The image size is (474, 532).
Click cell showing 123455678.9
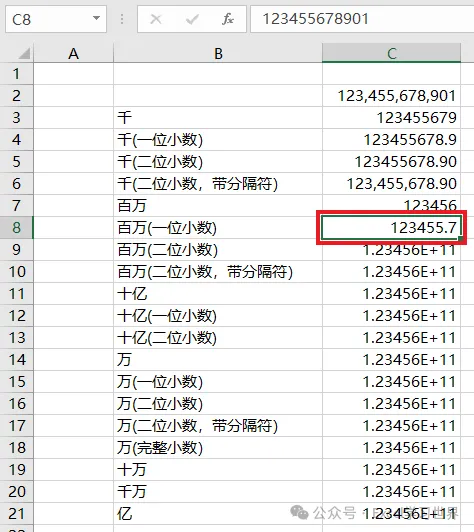pyautogui.click(x=392, y=140)
